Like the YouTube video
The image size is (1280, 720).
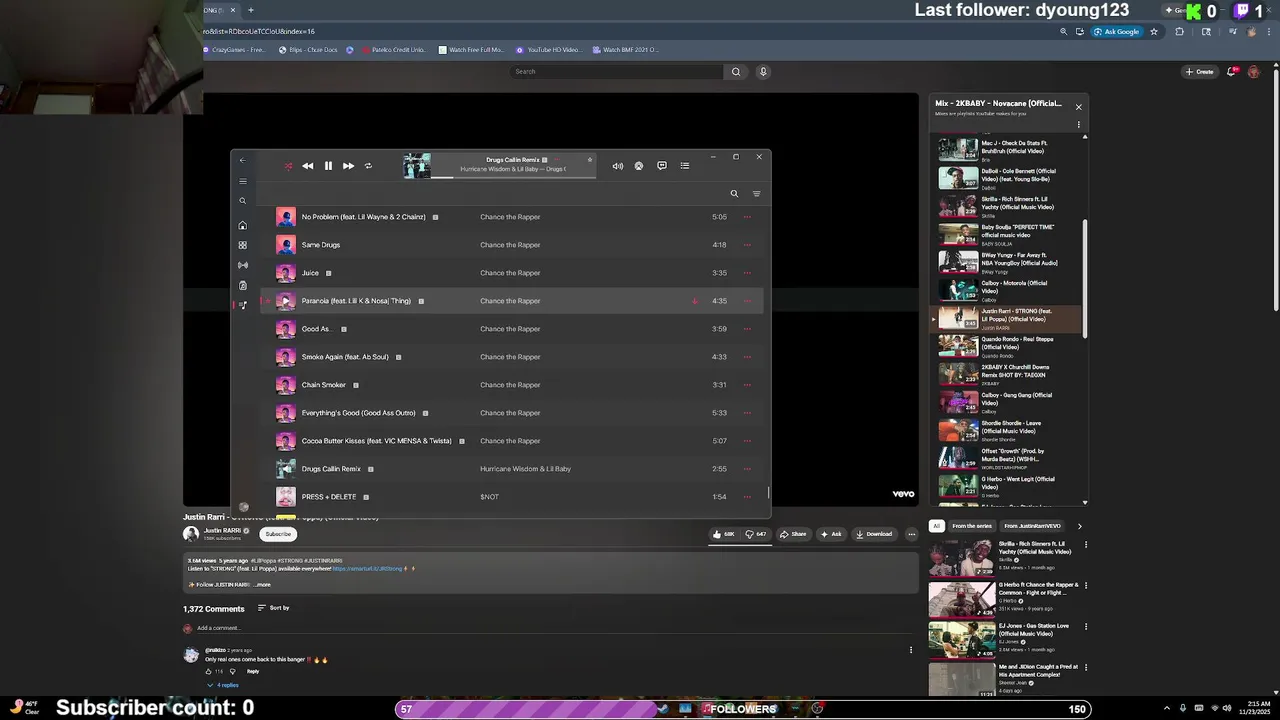click(724, 534)
